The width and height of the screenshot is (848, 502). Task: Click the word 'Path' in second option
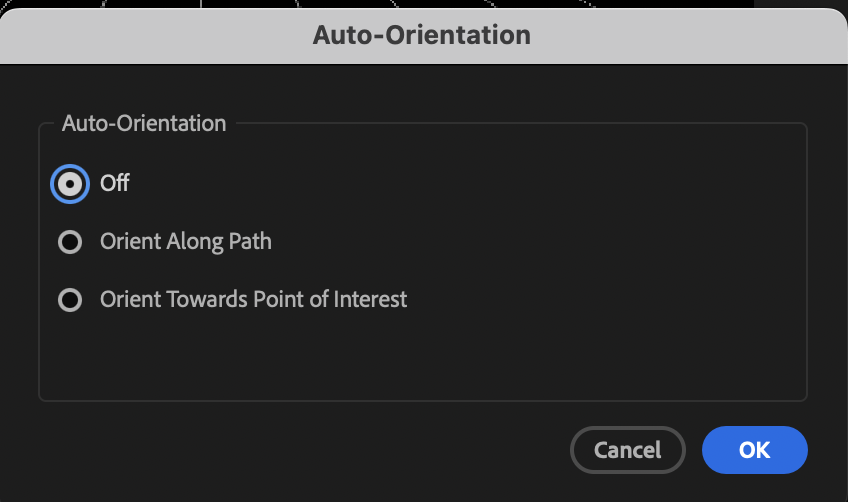252,242
